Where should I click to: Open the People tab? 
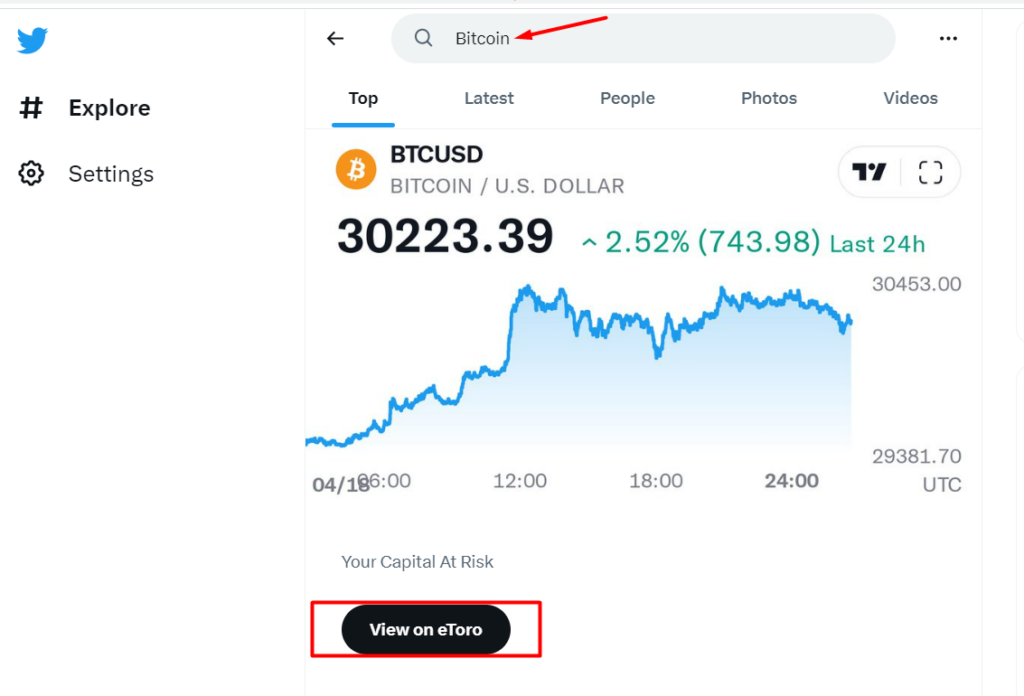pyautogui.click(x=627, y=98)
